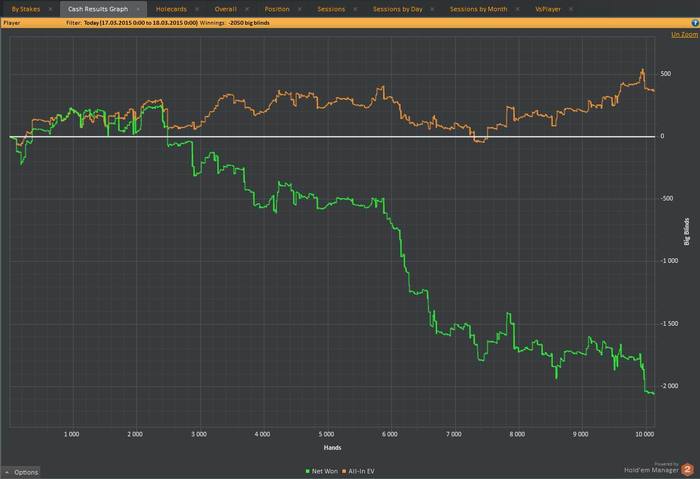Screen dimensions: 700x479
Task: Close the Holecards tab
Action: point(197,9)
